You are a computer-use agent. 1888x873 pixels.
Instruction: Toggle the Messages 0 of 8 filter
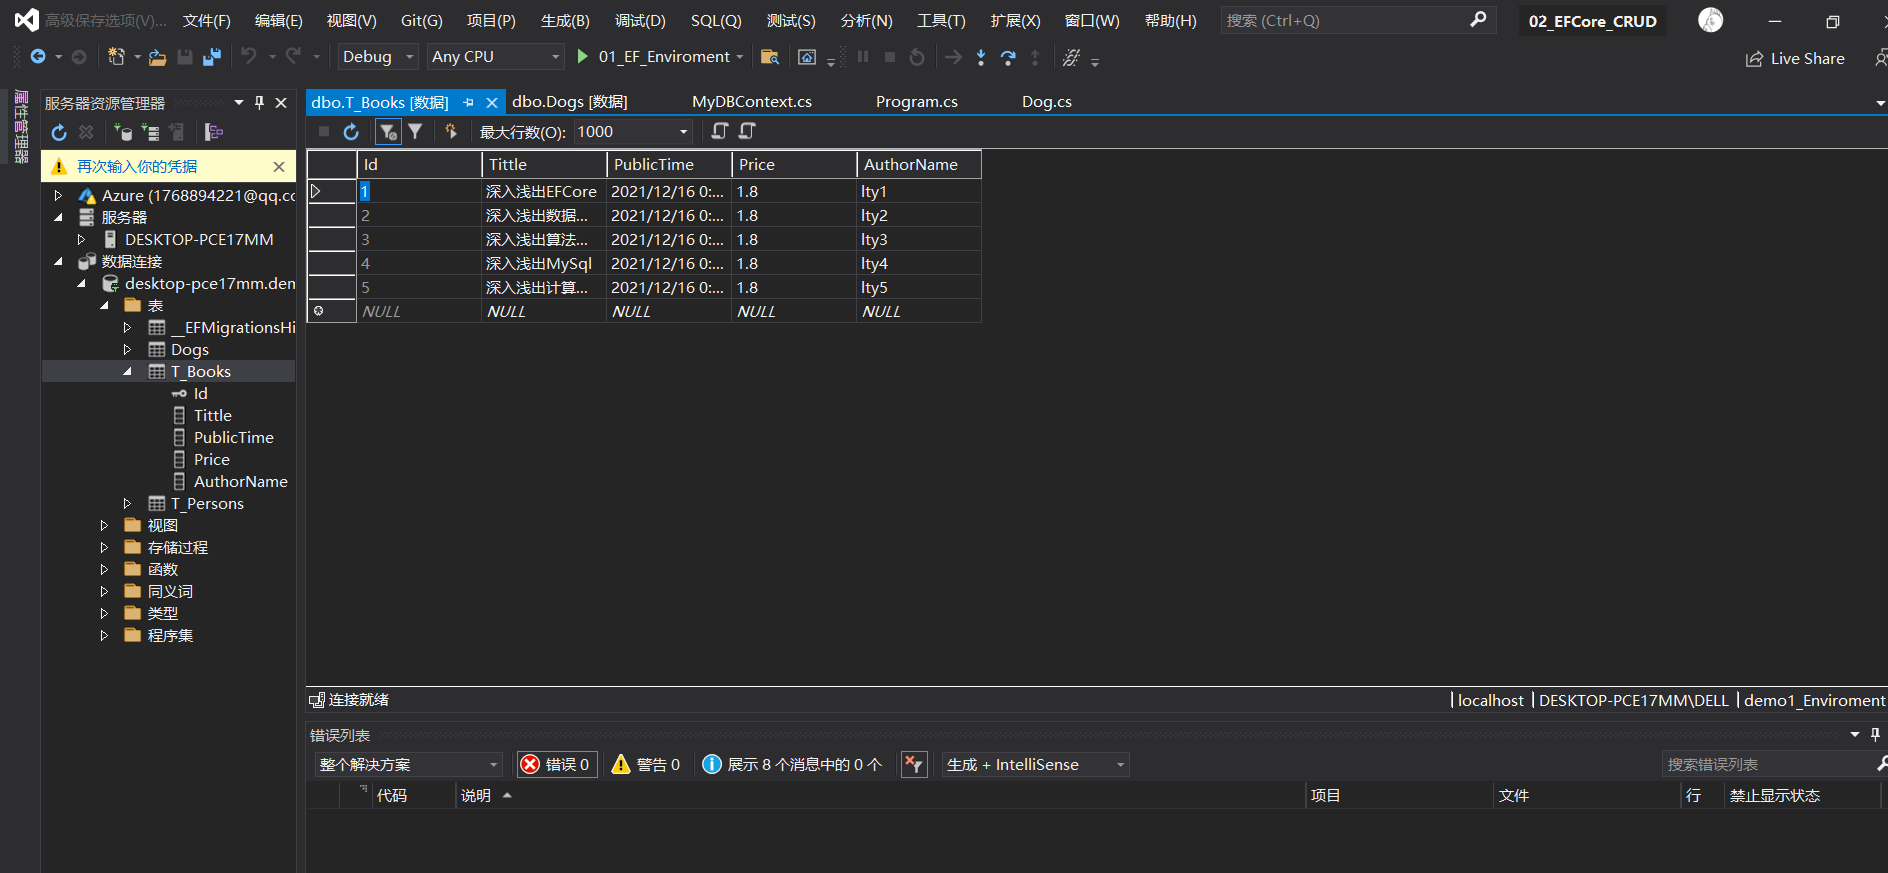[793, 764]
